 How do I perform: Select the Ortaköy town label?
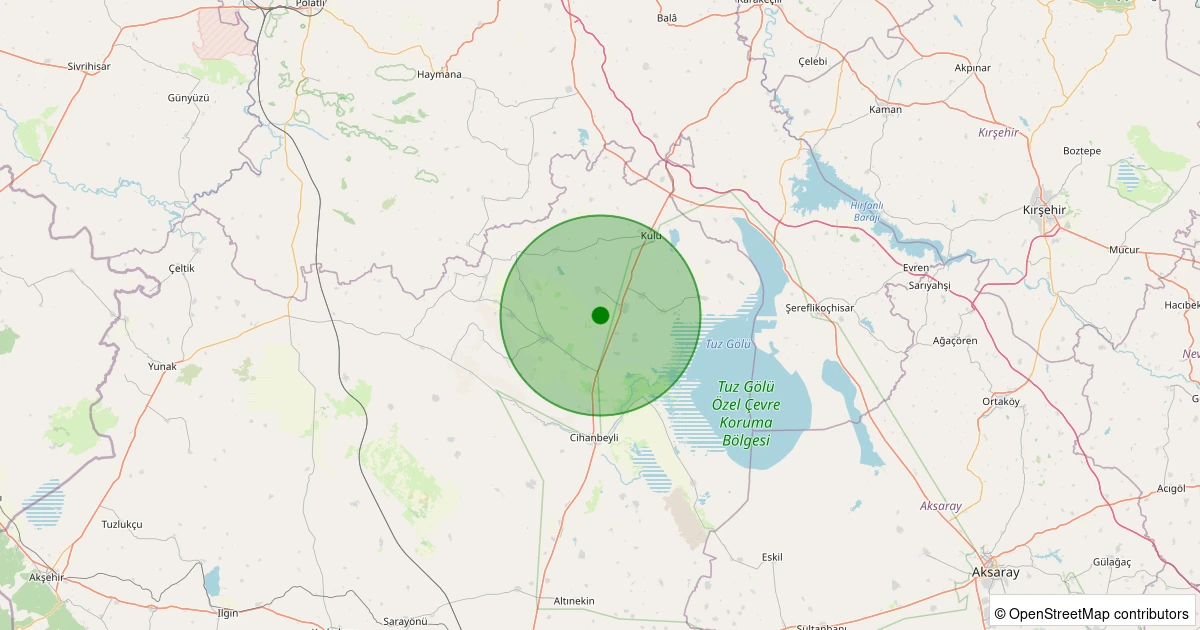tap(1000, 402)
